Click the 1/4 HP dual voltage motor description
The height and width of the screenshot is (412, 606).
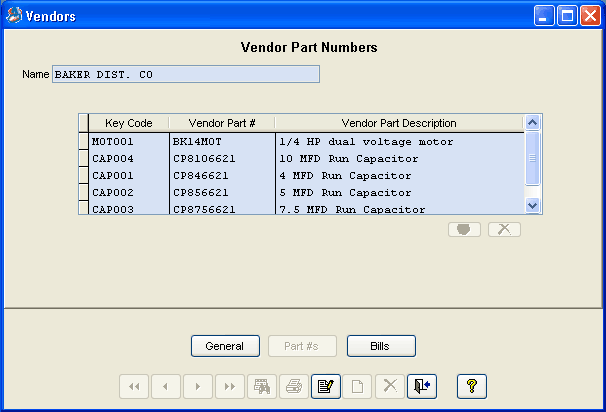tap(400, 141)
